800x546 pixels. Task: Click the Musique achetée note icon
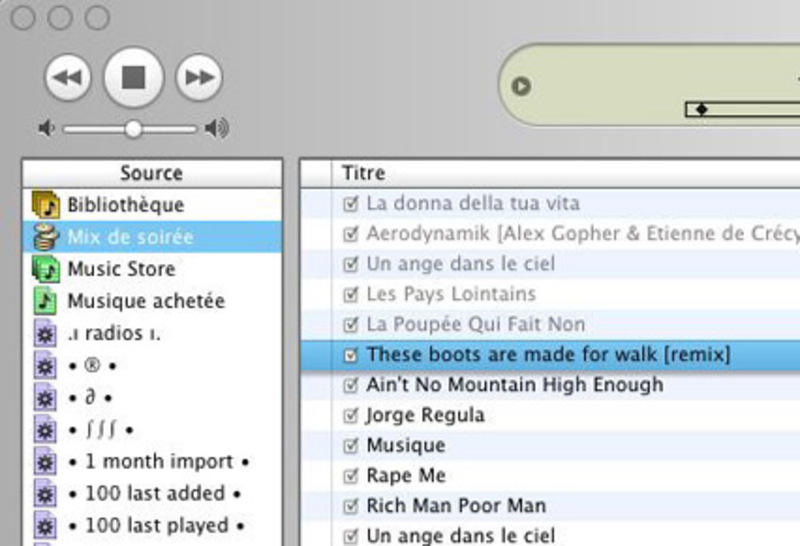pos(45,301)
